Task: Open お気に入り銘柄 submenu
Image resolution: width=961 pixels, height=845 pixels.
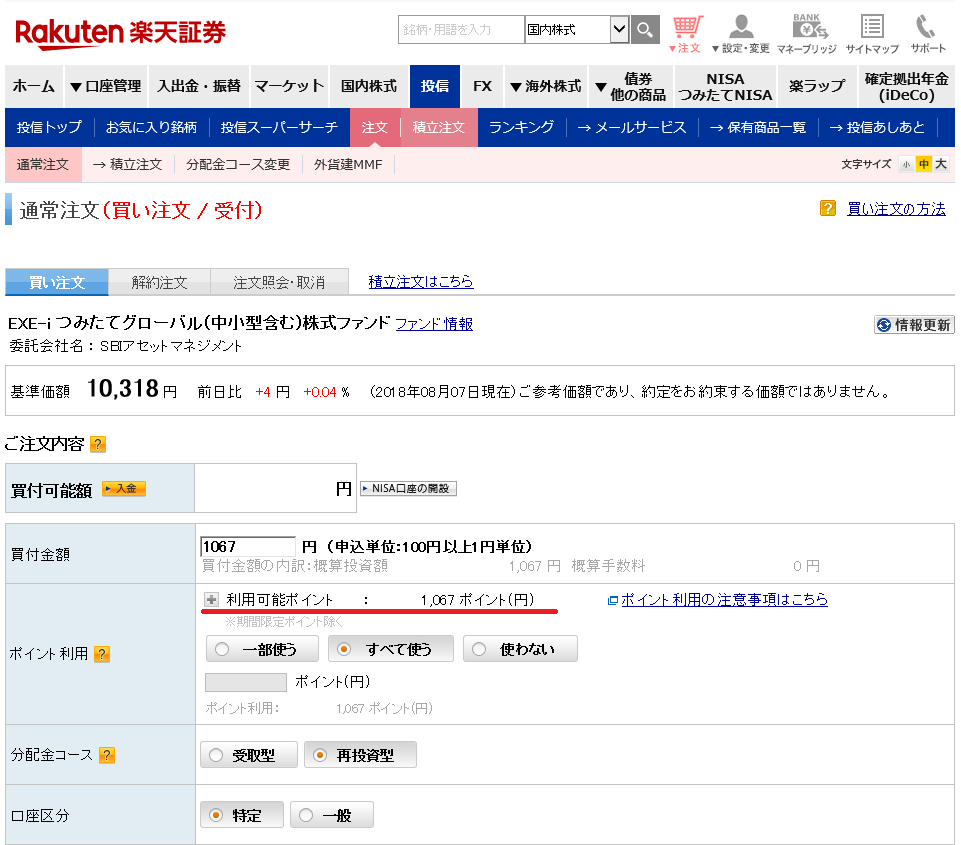Action: pos(151,127)
